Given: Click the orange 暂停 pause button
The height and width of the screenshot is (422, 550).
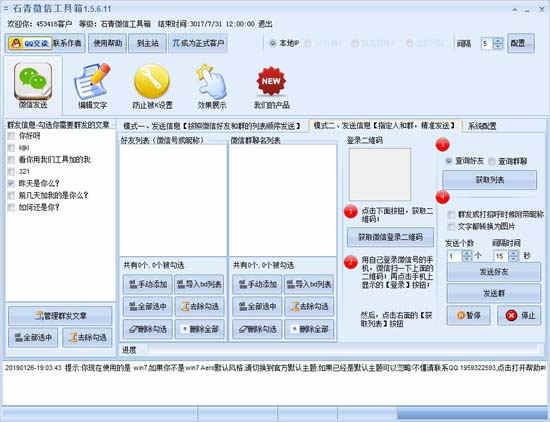Looking at the screenshot, I should coord(468,315).
